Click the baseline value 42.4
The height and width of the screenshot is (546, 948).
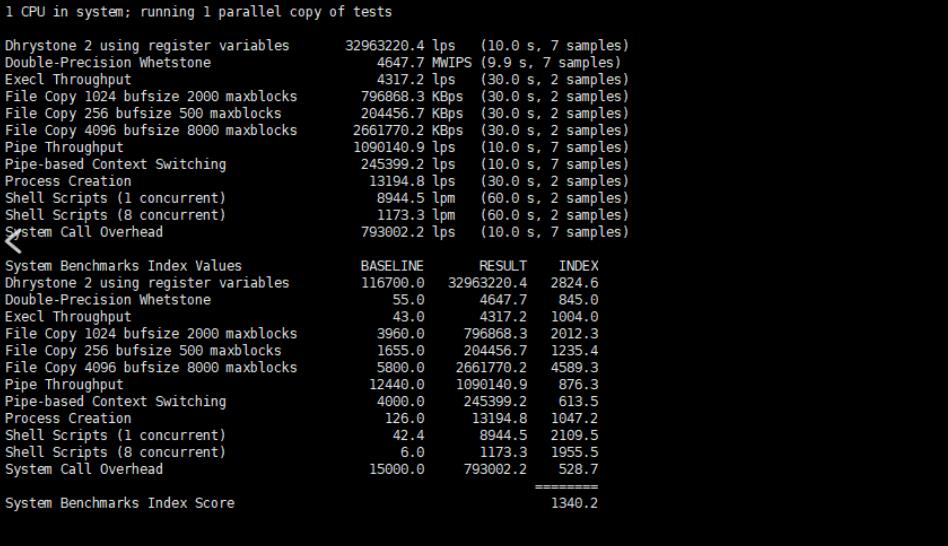coord(408,435)
